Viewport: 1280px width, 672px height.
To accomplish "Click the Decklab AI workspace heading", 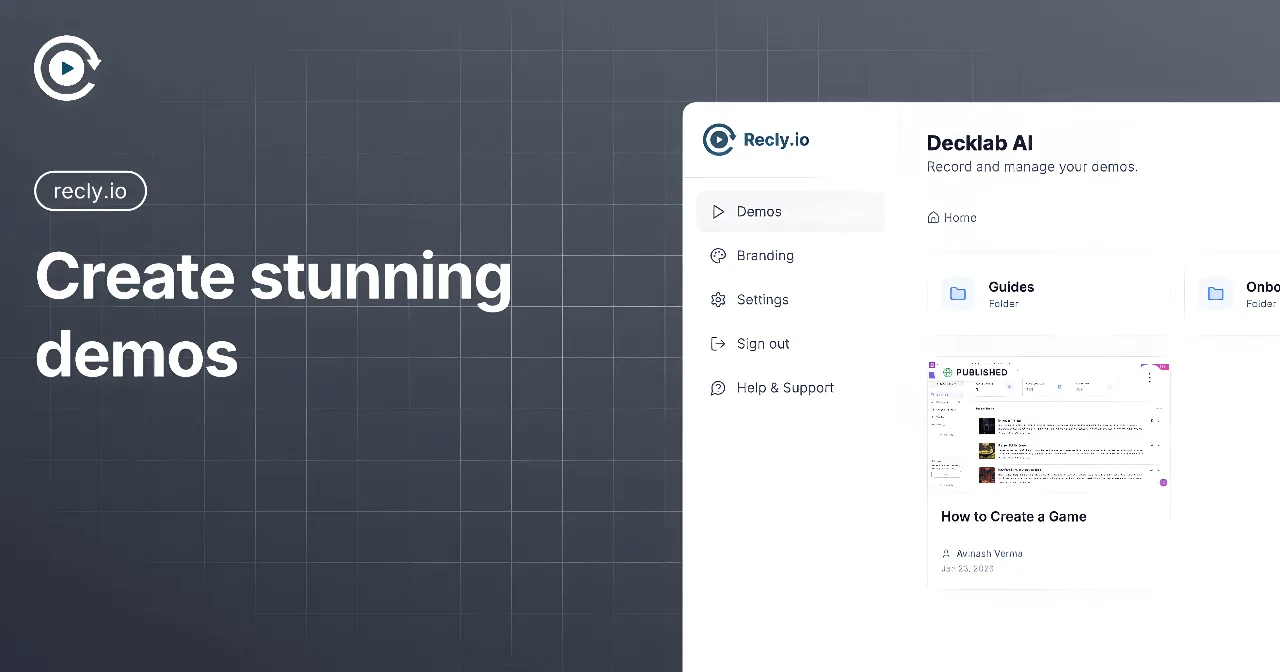I will [x=980, y=143].
